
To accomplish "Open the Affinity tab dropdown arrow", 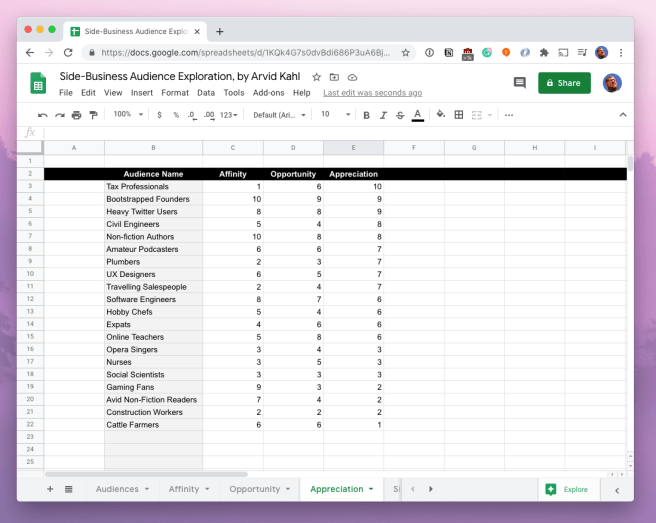I will click(207, 489).
